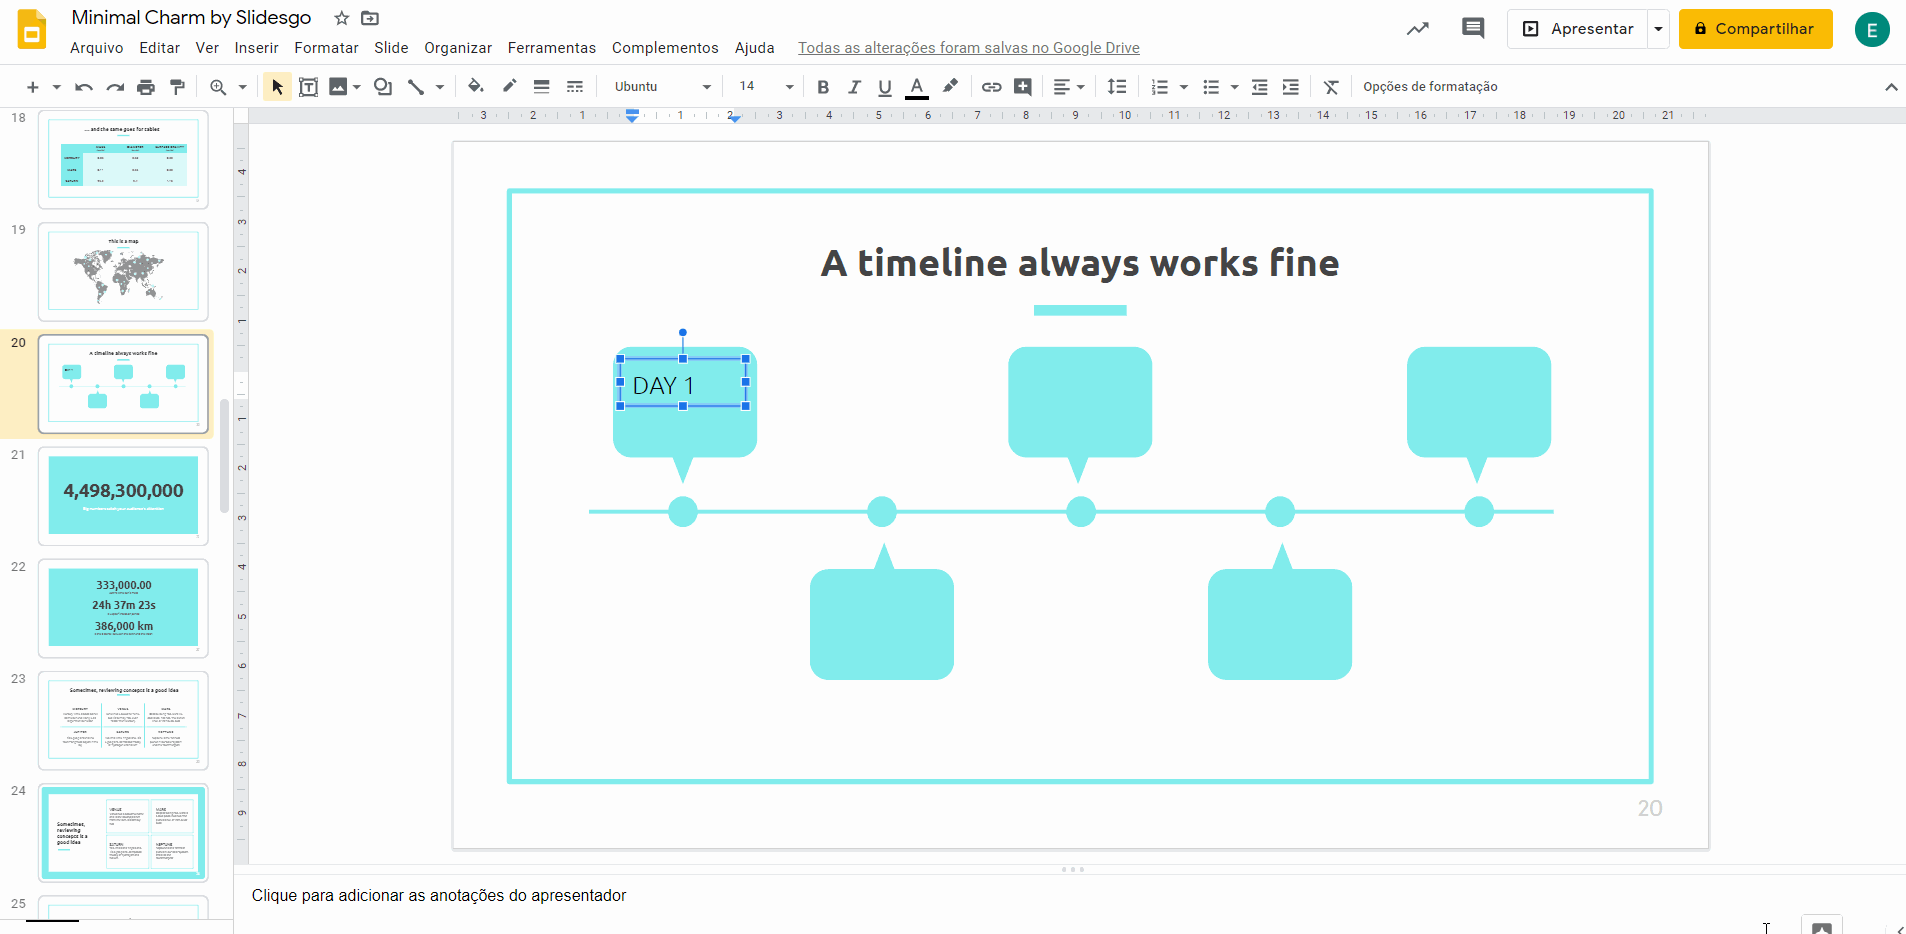Open the Organizar menu
1906x934 pixels.
pos(458,48)
